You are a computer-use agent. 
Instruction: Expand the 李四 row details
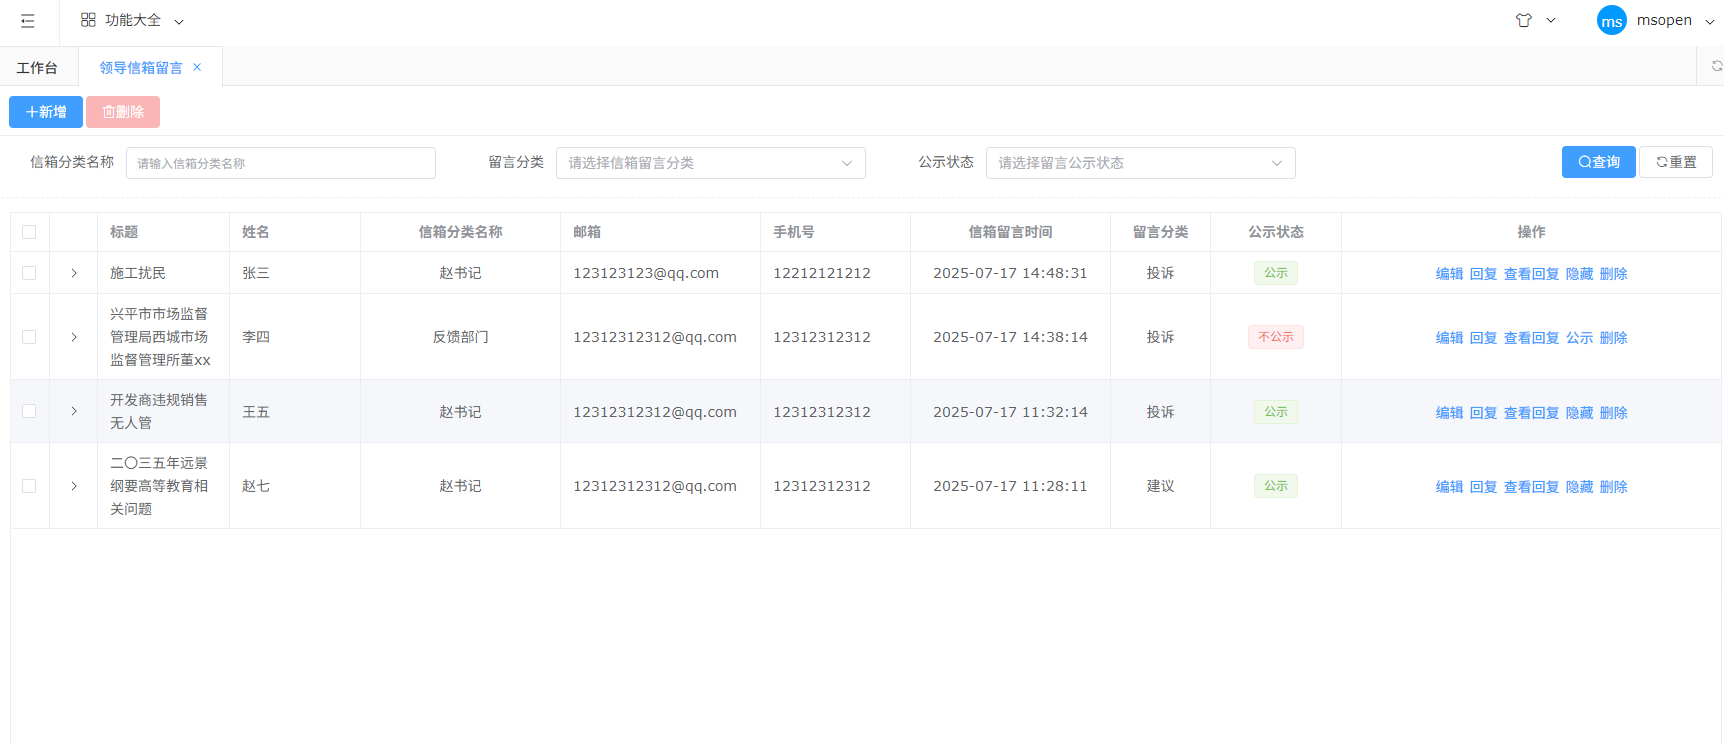pos(74,337)
